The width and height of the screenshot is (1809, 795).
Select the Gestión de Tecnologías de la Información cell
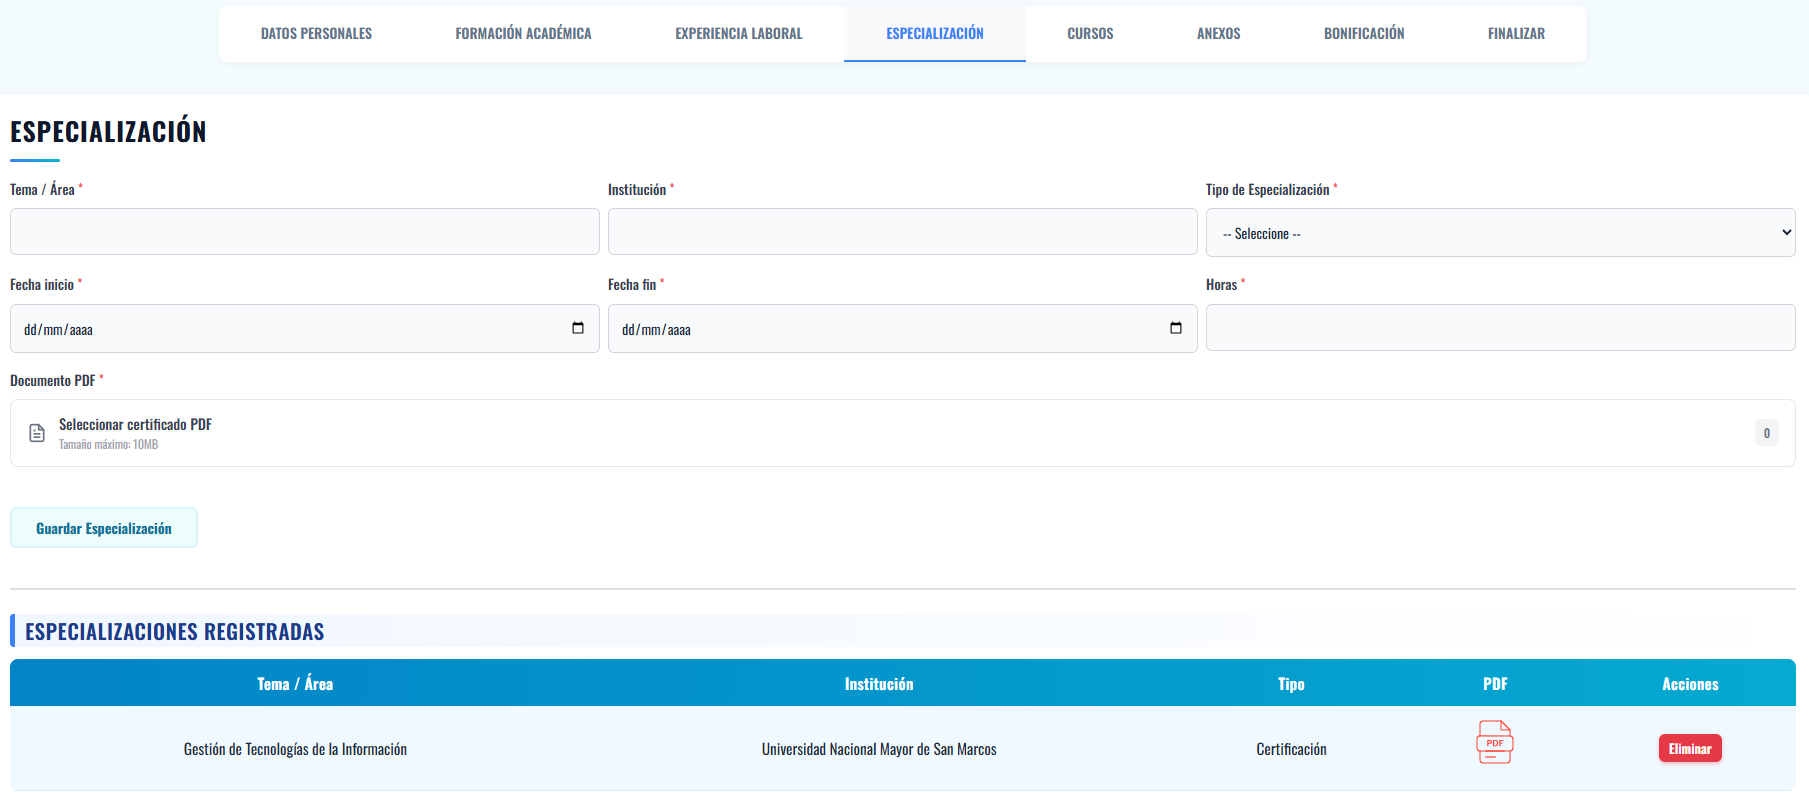click(x=295, y=749)
